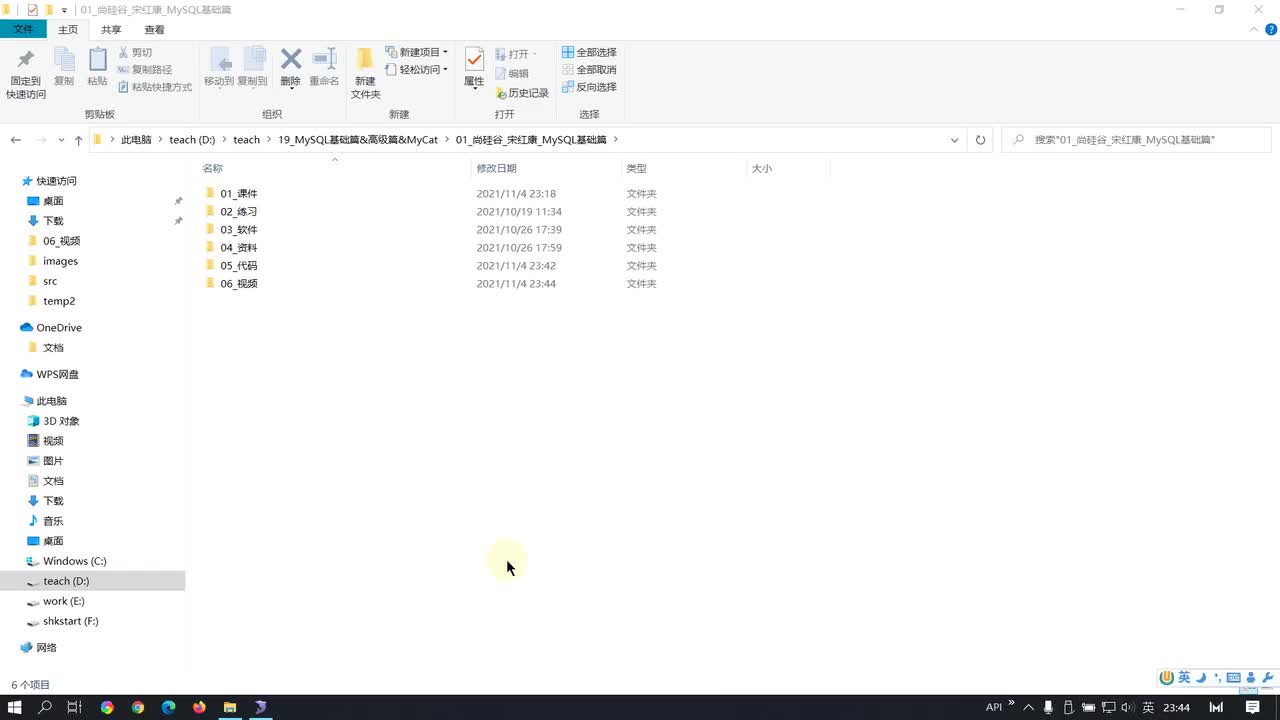This screenshot has width=1280, height=720.
Task: Expand the address bar history dropdown
Action: click(955, 140)
